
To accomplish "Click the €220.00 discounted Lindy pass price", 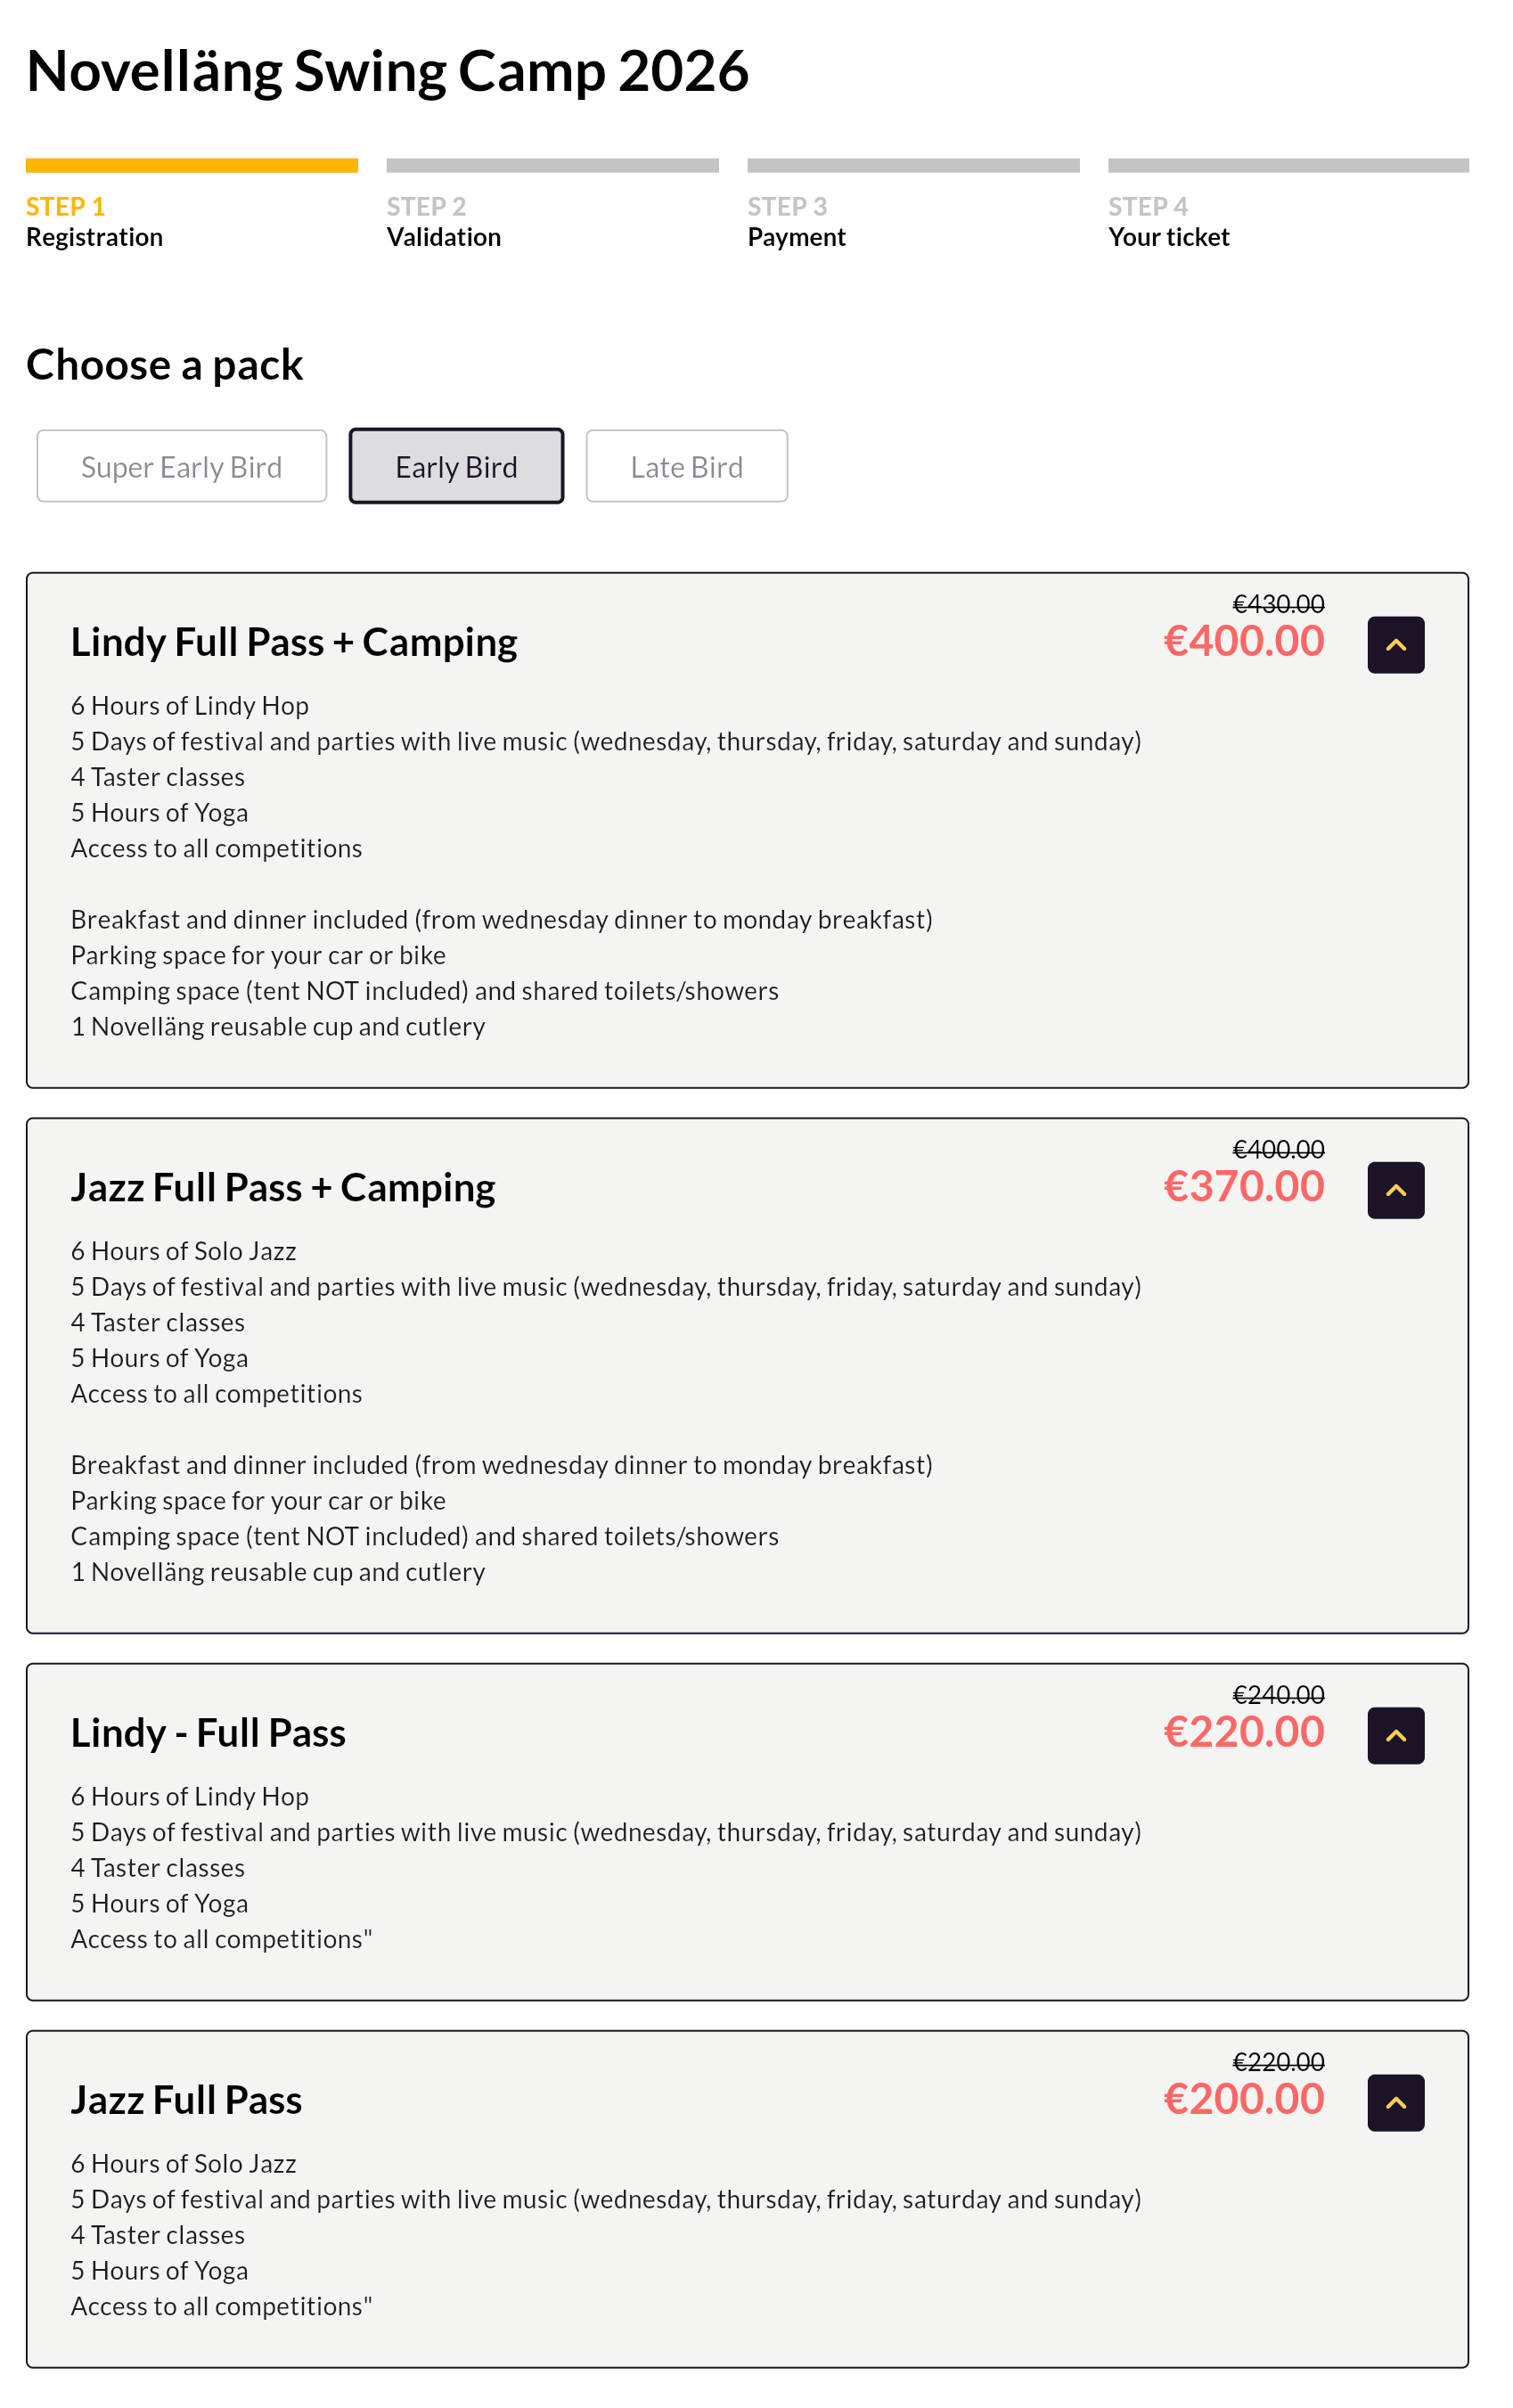I will 1243,1731.
